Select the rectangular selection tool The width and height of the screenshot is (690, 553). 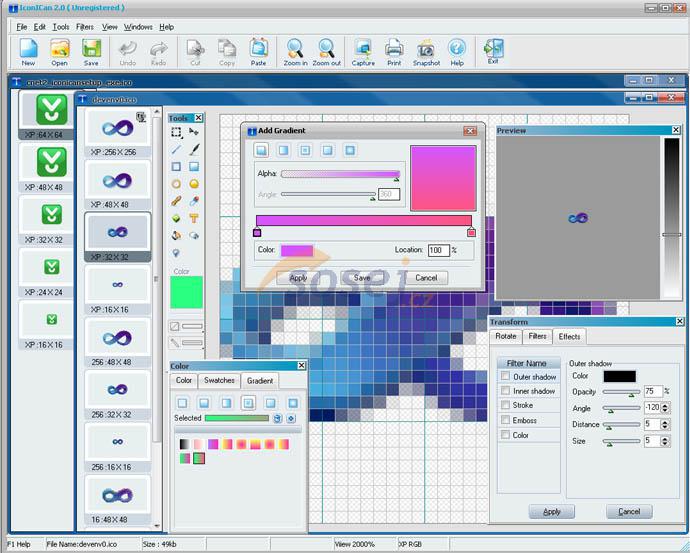click(x=176, y=132)
